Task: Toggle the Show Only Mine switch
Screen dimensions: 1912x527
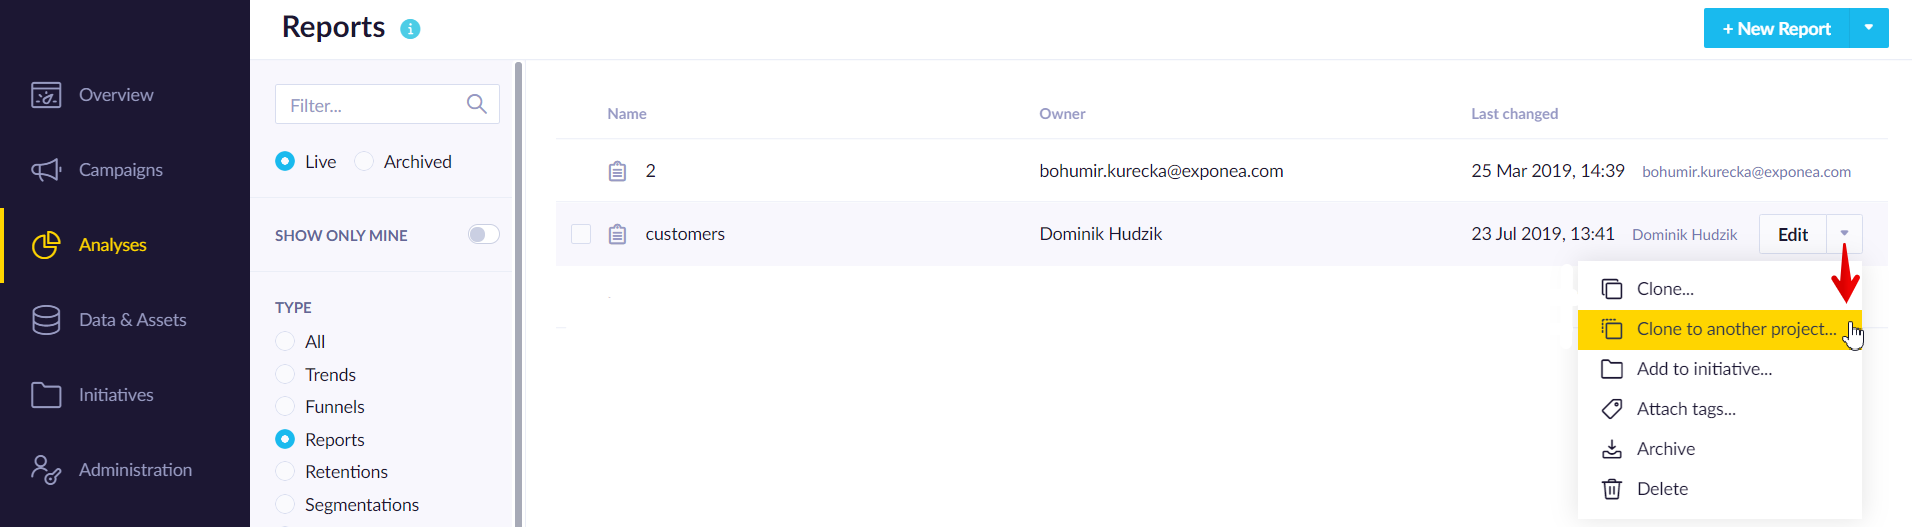Action: (x=484, y=234)
